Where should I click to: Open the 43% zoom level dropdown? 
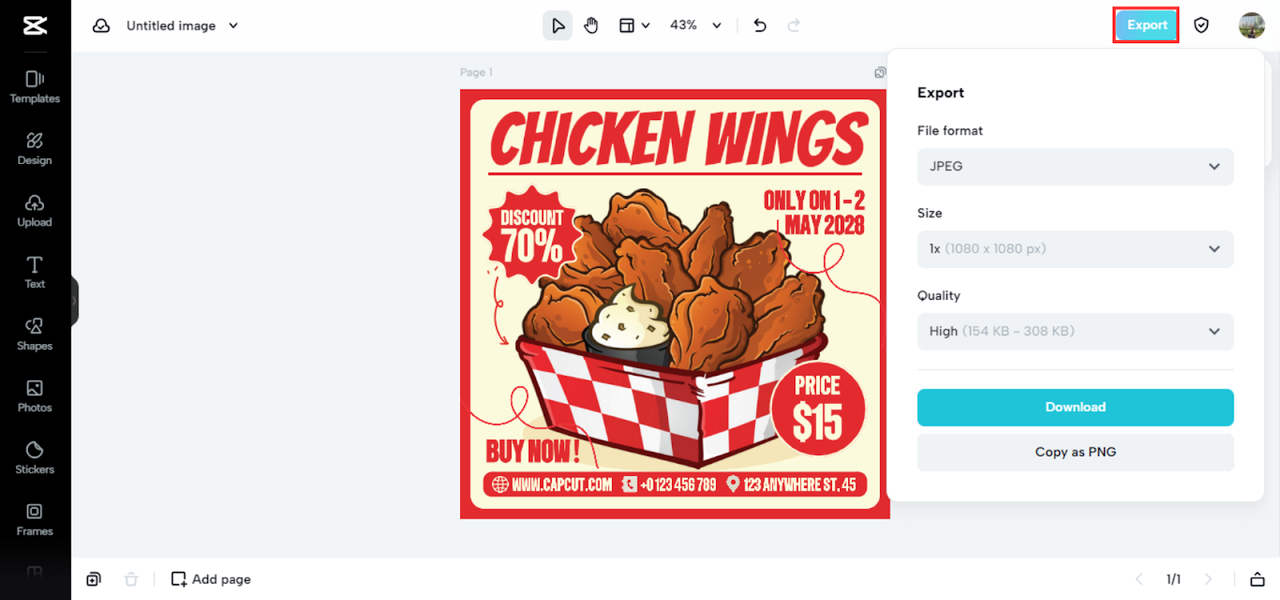[695, 26]
